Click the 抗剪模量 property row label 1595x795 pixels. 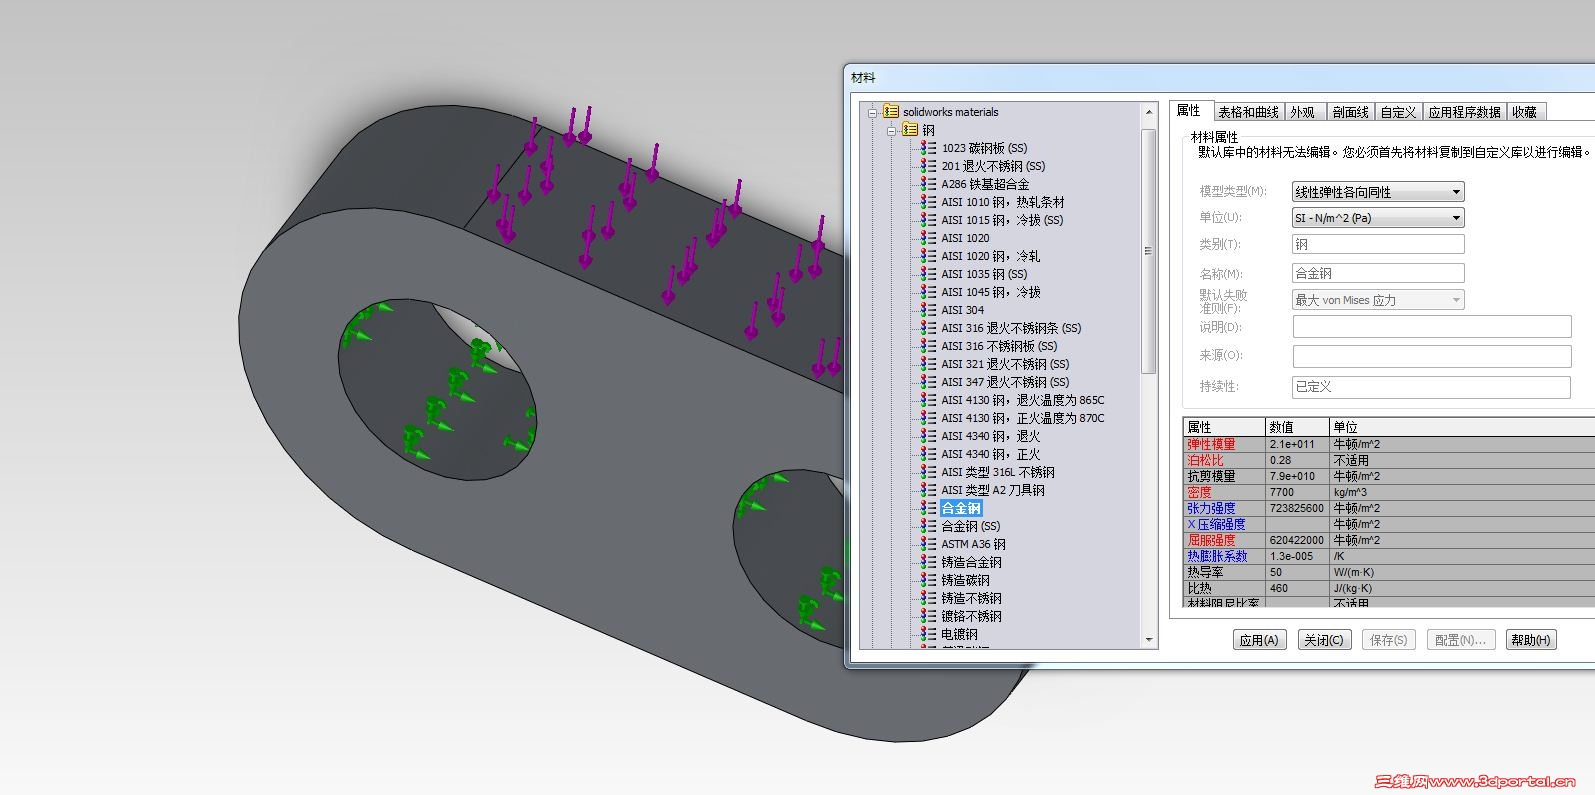coord(1211,476)
